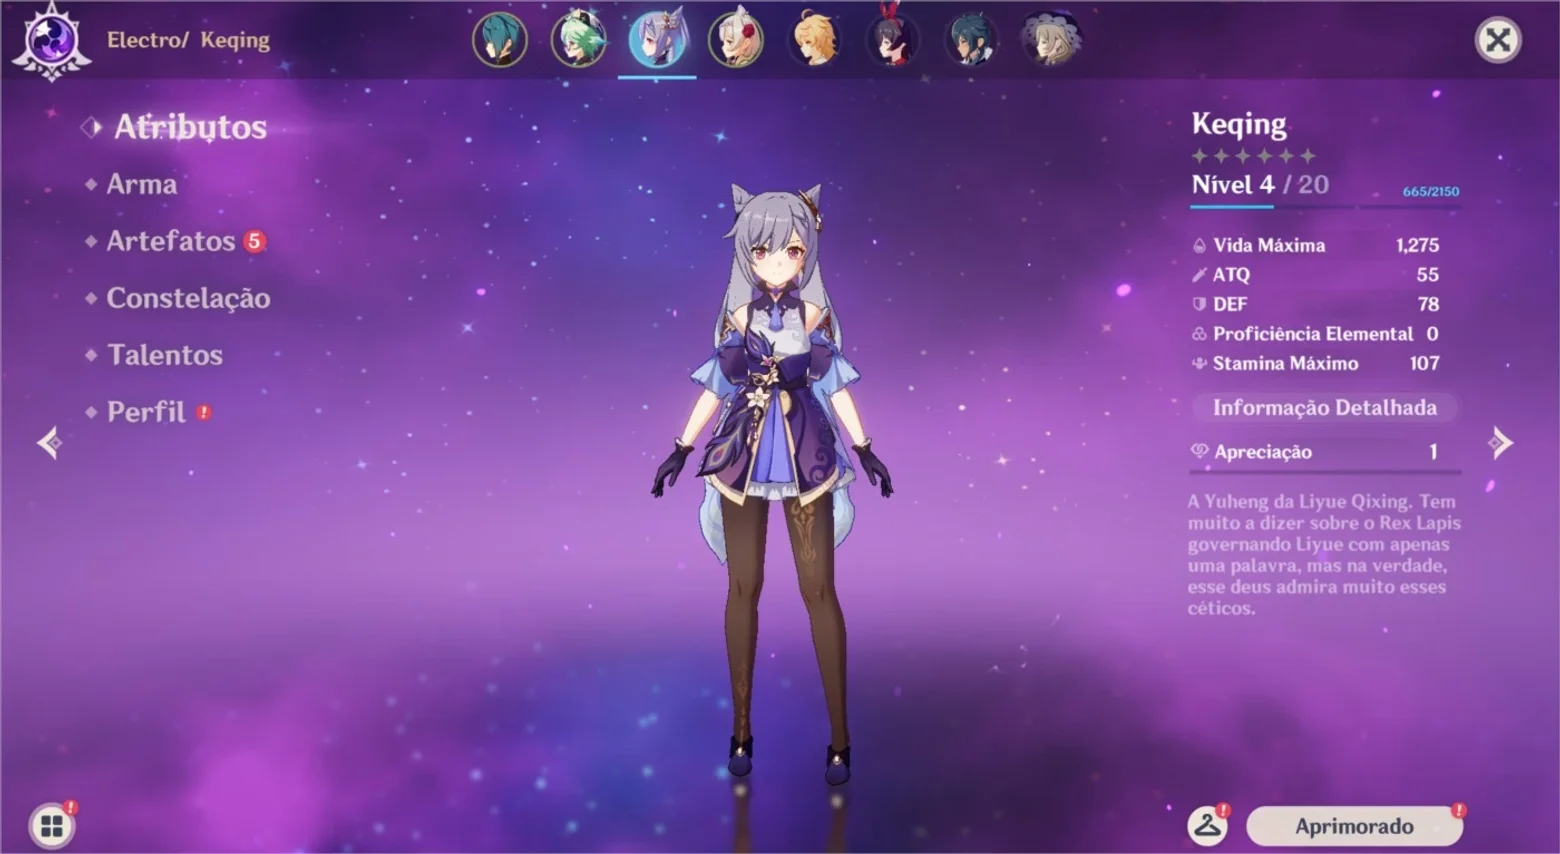Close the character screen

1498,40
